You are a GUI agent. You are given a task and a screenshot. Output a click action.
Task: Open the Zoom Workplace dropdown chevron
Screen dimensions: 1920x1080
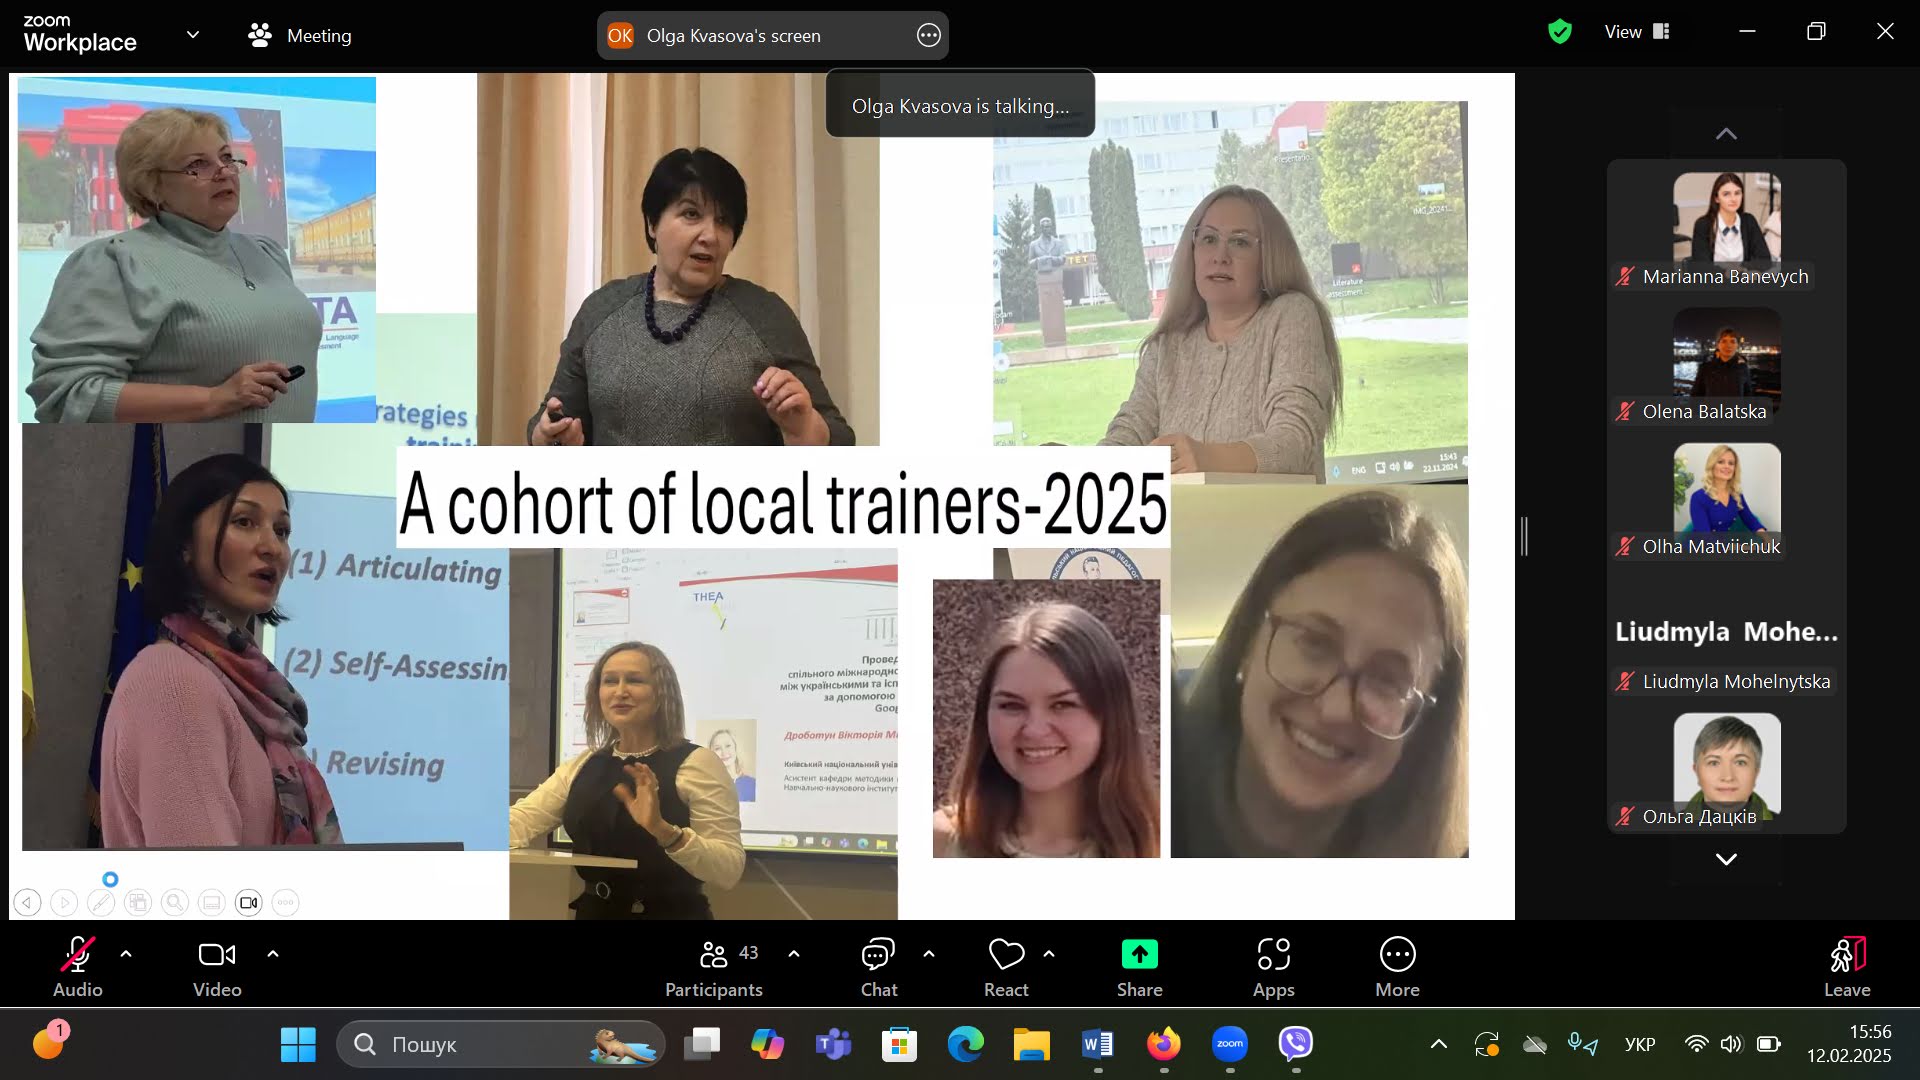click(x=193, y=35)
